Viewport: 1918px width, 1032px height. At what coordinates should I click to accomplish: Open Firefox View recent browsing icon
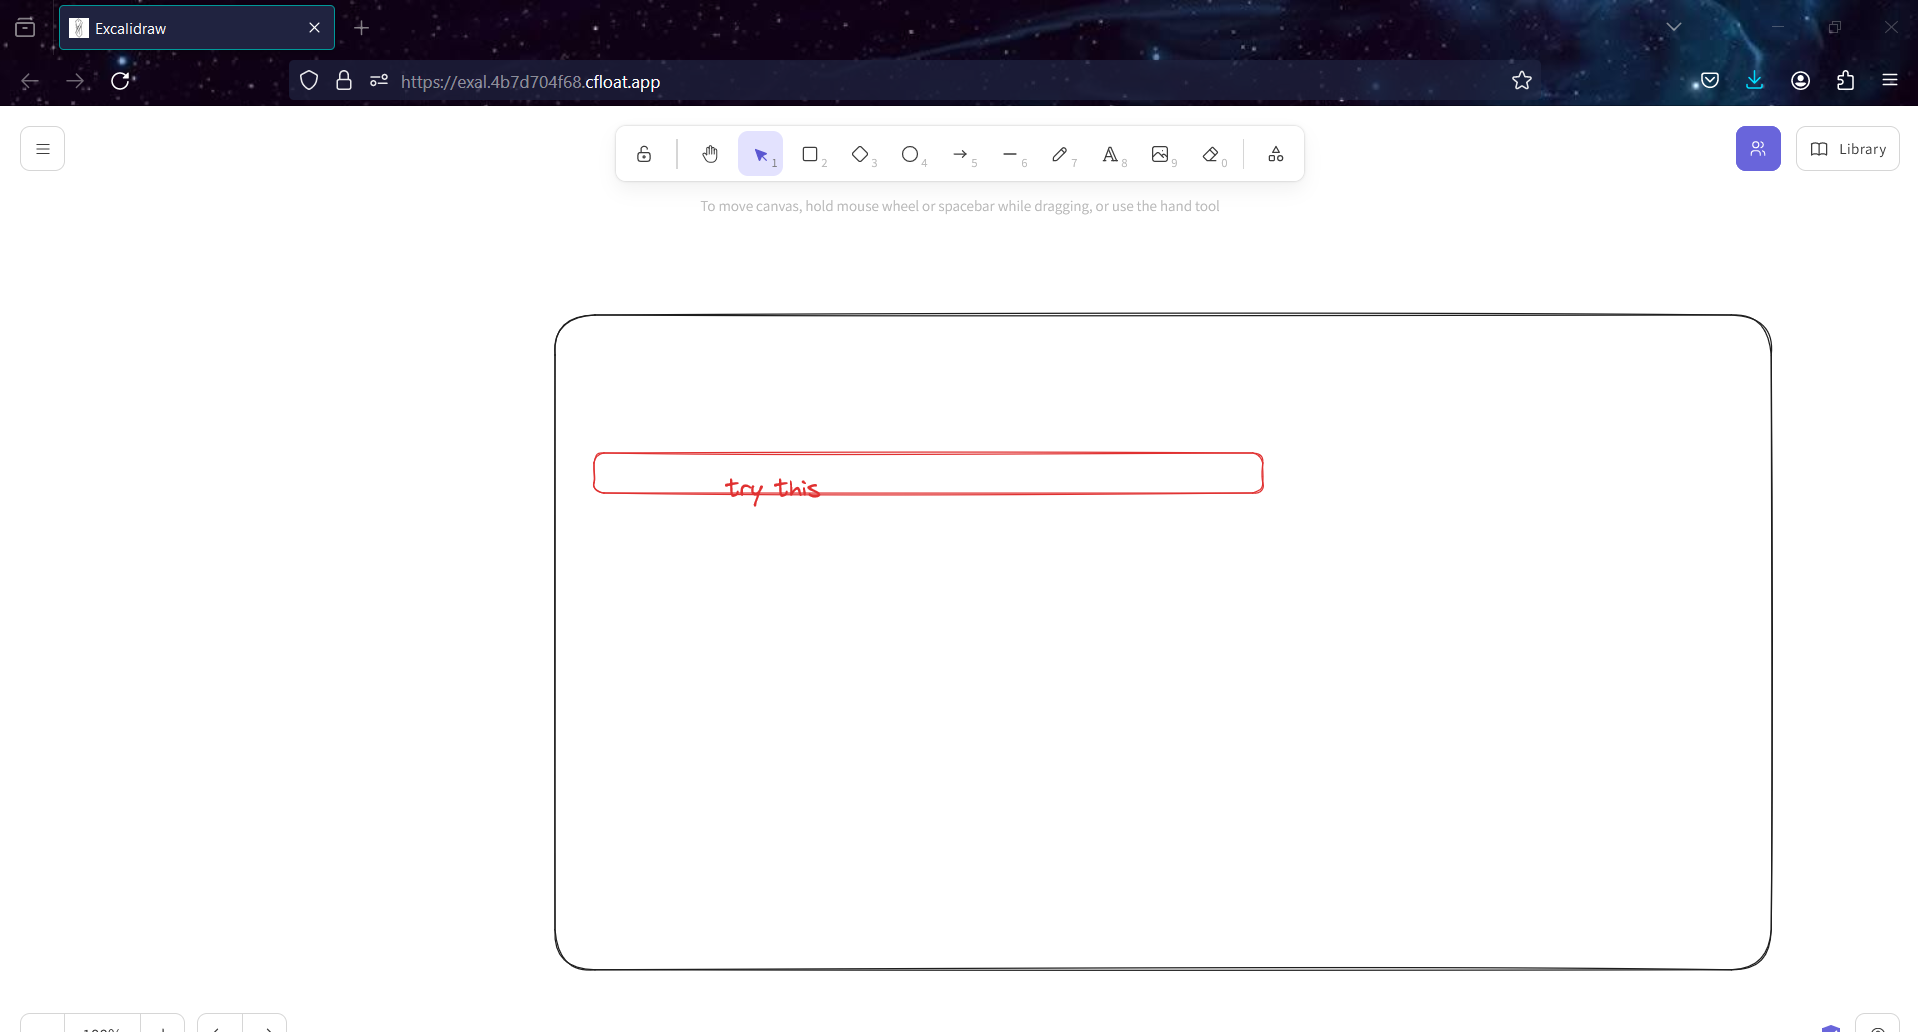pos(25,28)
